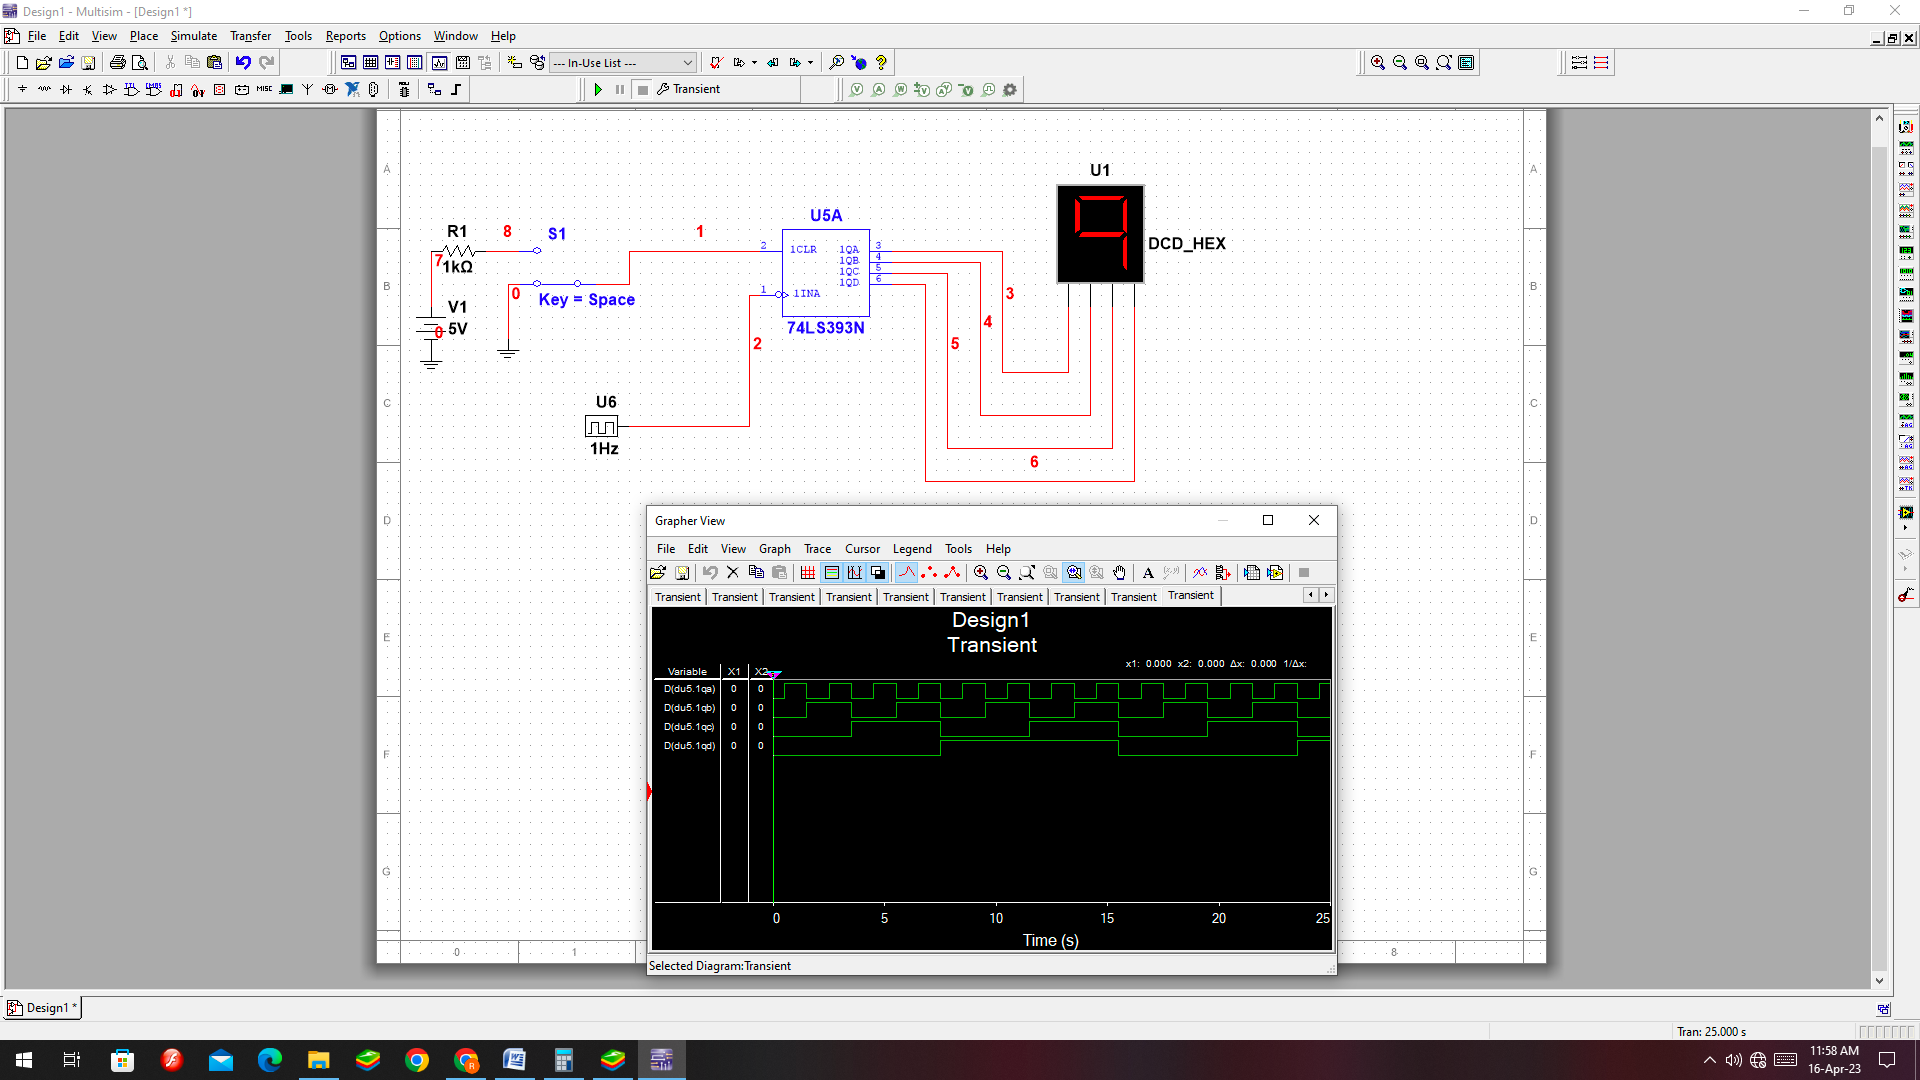Open the Cursor menu in Grapher View
The image size is (1920, 1080).
(862, 549)
